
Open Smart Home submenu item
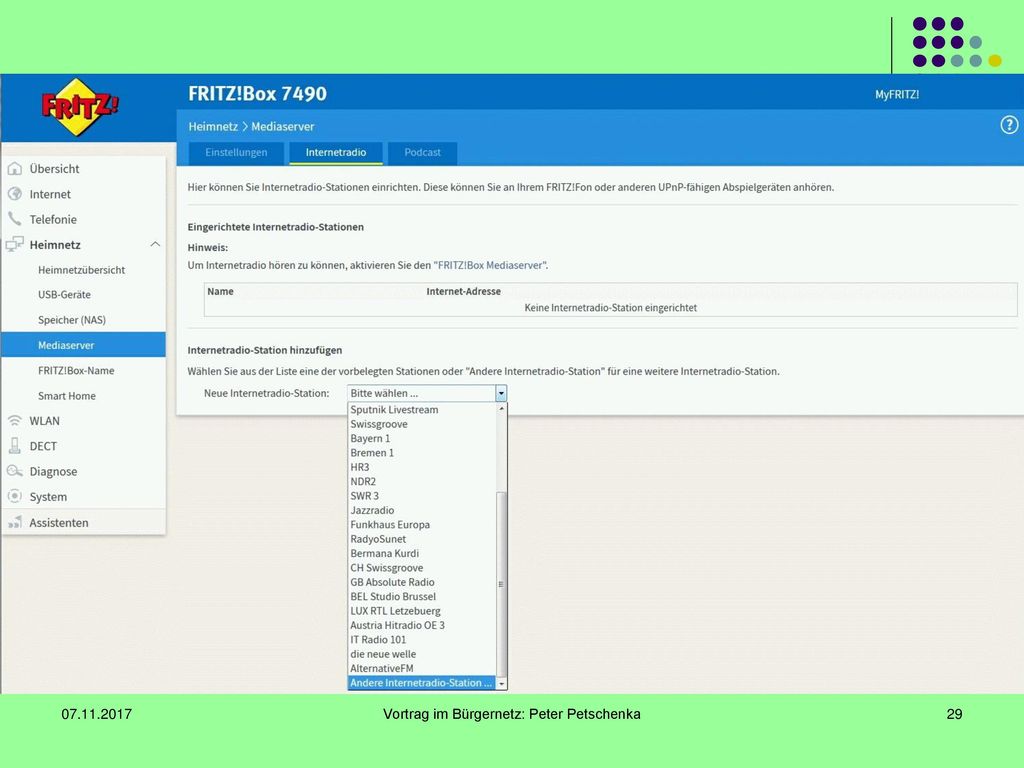67,396
